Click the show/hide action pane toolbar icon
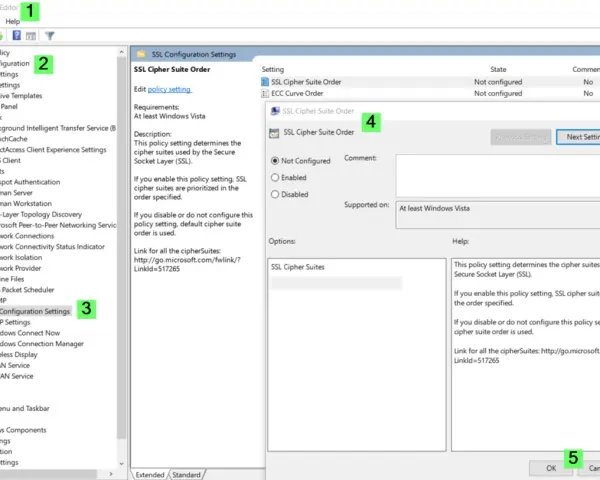The height and width of the screenshot is (480, 600). coord(31,36)
